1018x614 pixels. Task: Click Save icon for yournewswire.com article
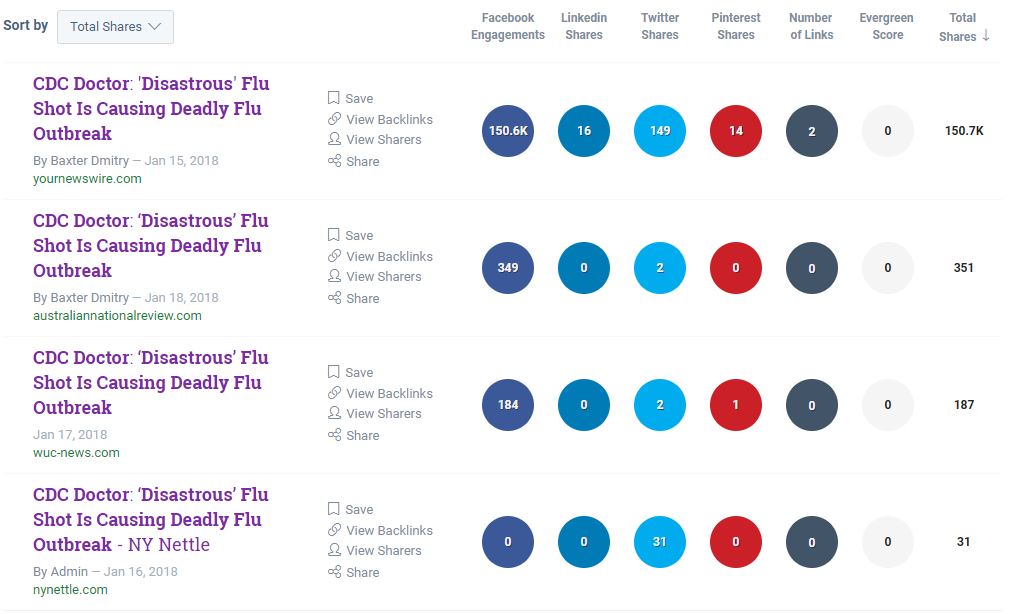(x=334, y=98)
